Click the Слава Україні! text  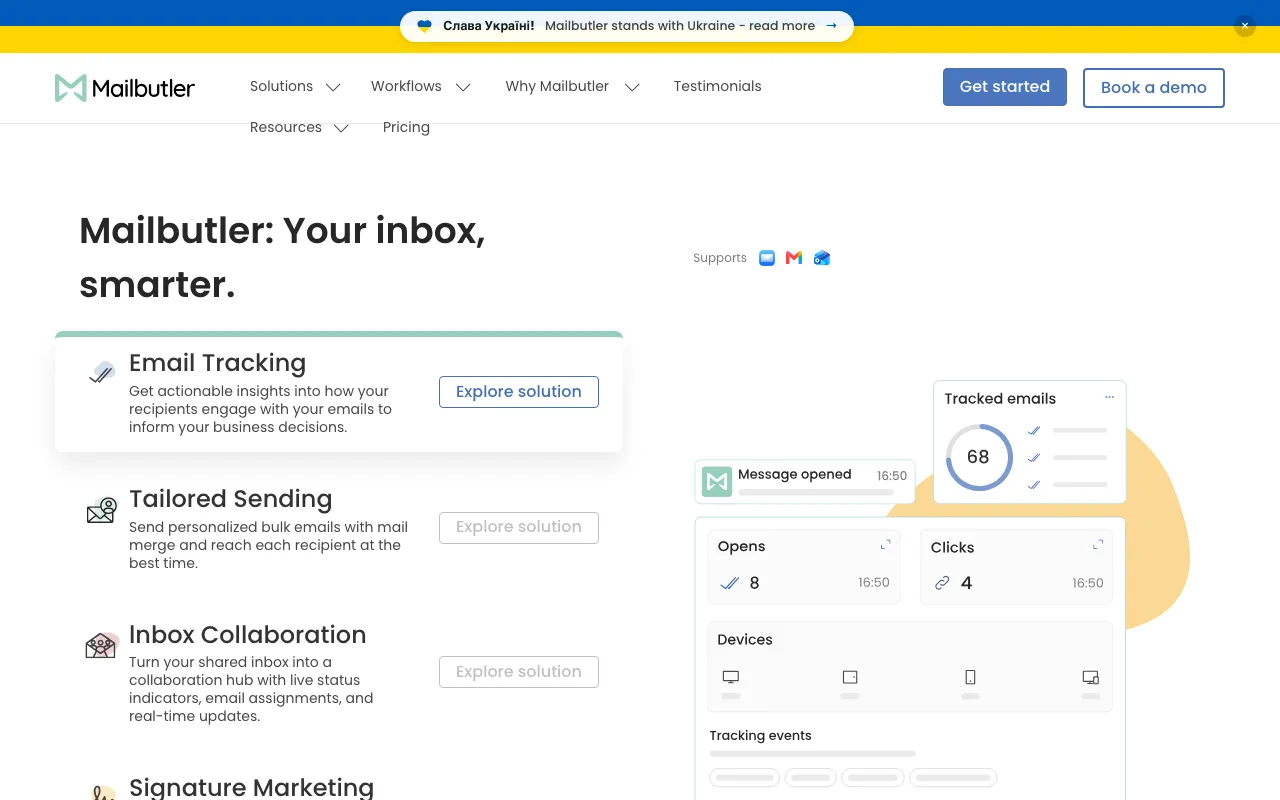click(489, 26)
